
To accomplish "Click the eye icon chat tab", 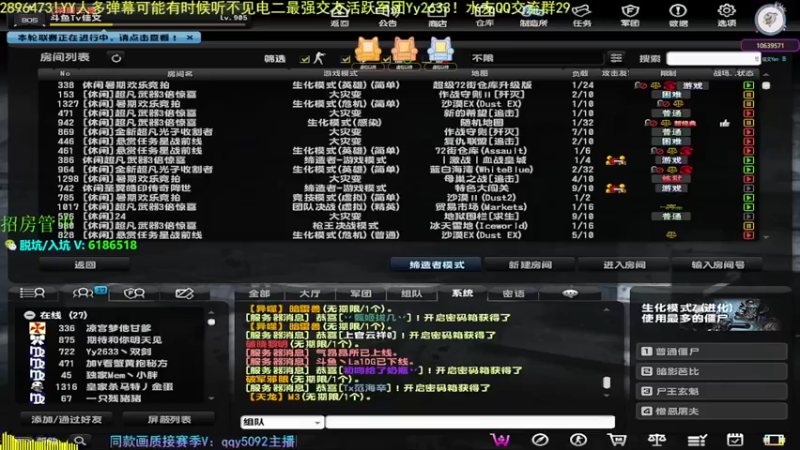I will click(570, 293).
